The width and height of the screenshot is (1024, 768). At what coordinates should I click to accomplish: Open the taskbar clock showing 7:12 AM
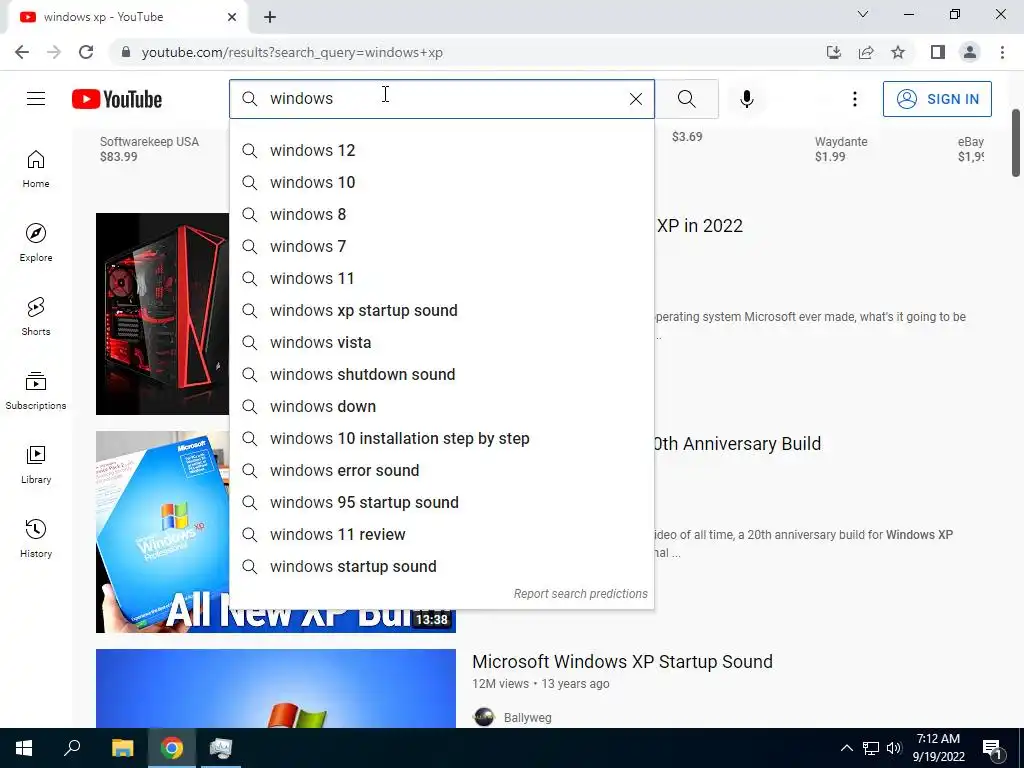coord(938,748)
